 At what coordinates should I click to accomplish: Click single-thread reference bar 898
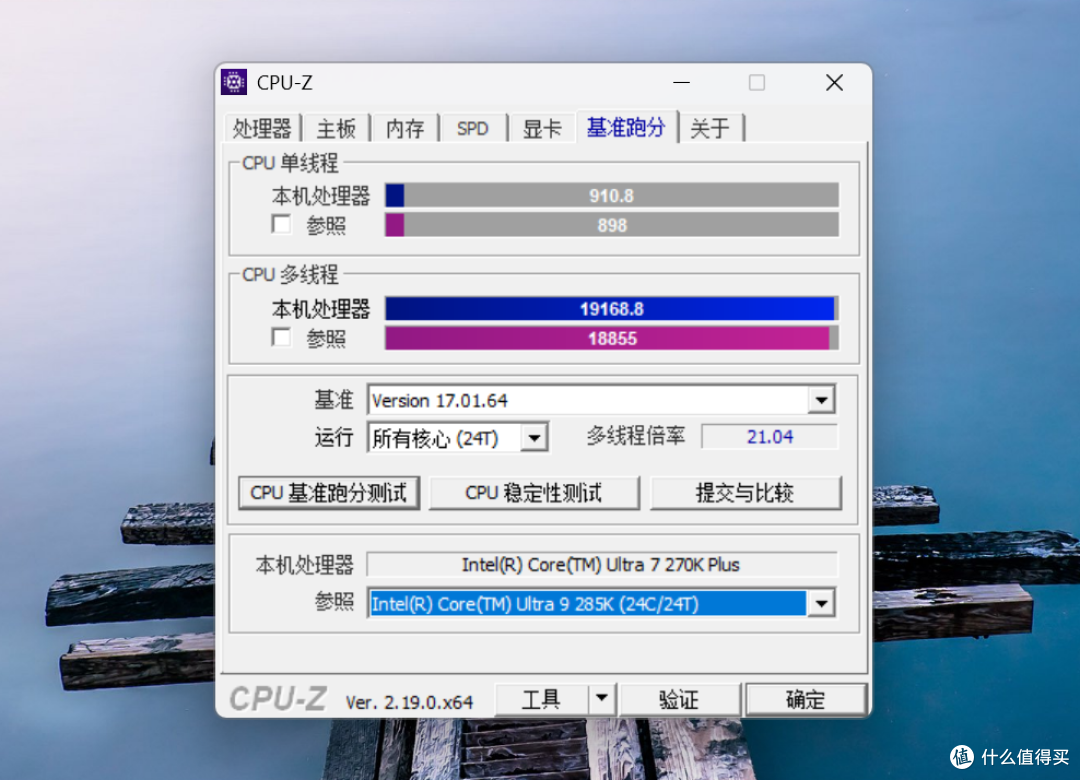click(x=612, y=225)
